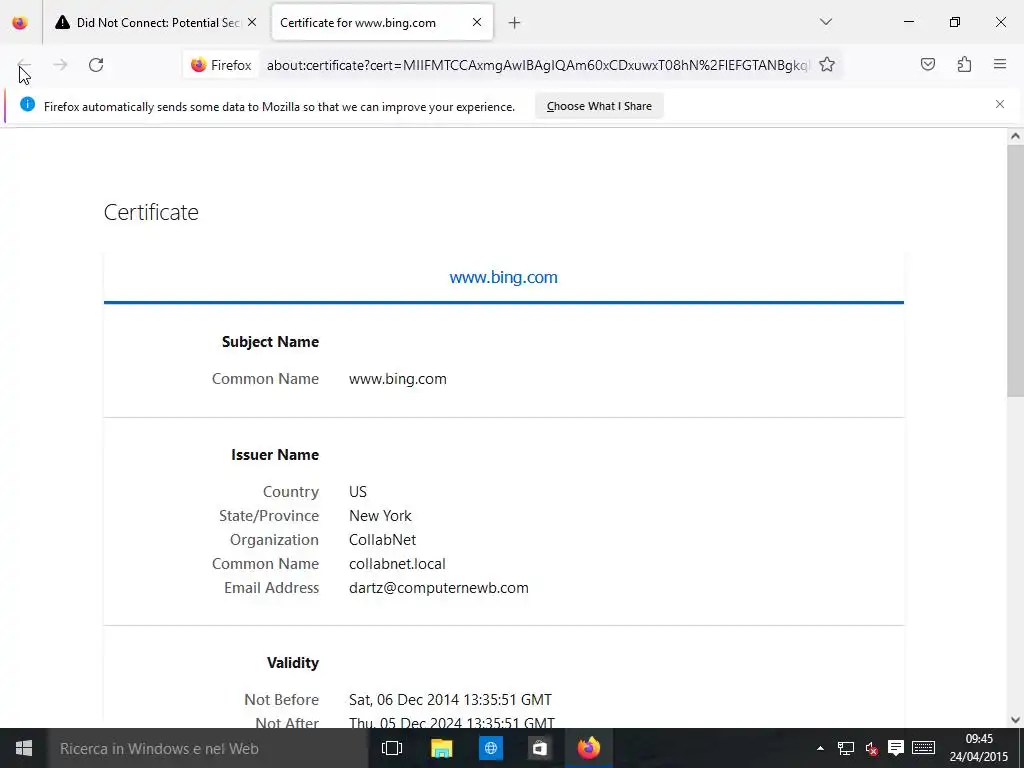
Task: Open the blue globe browser taskbar icon
Action: tap(490, 748)
